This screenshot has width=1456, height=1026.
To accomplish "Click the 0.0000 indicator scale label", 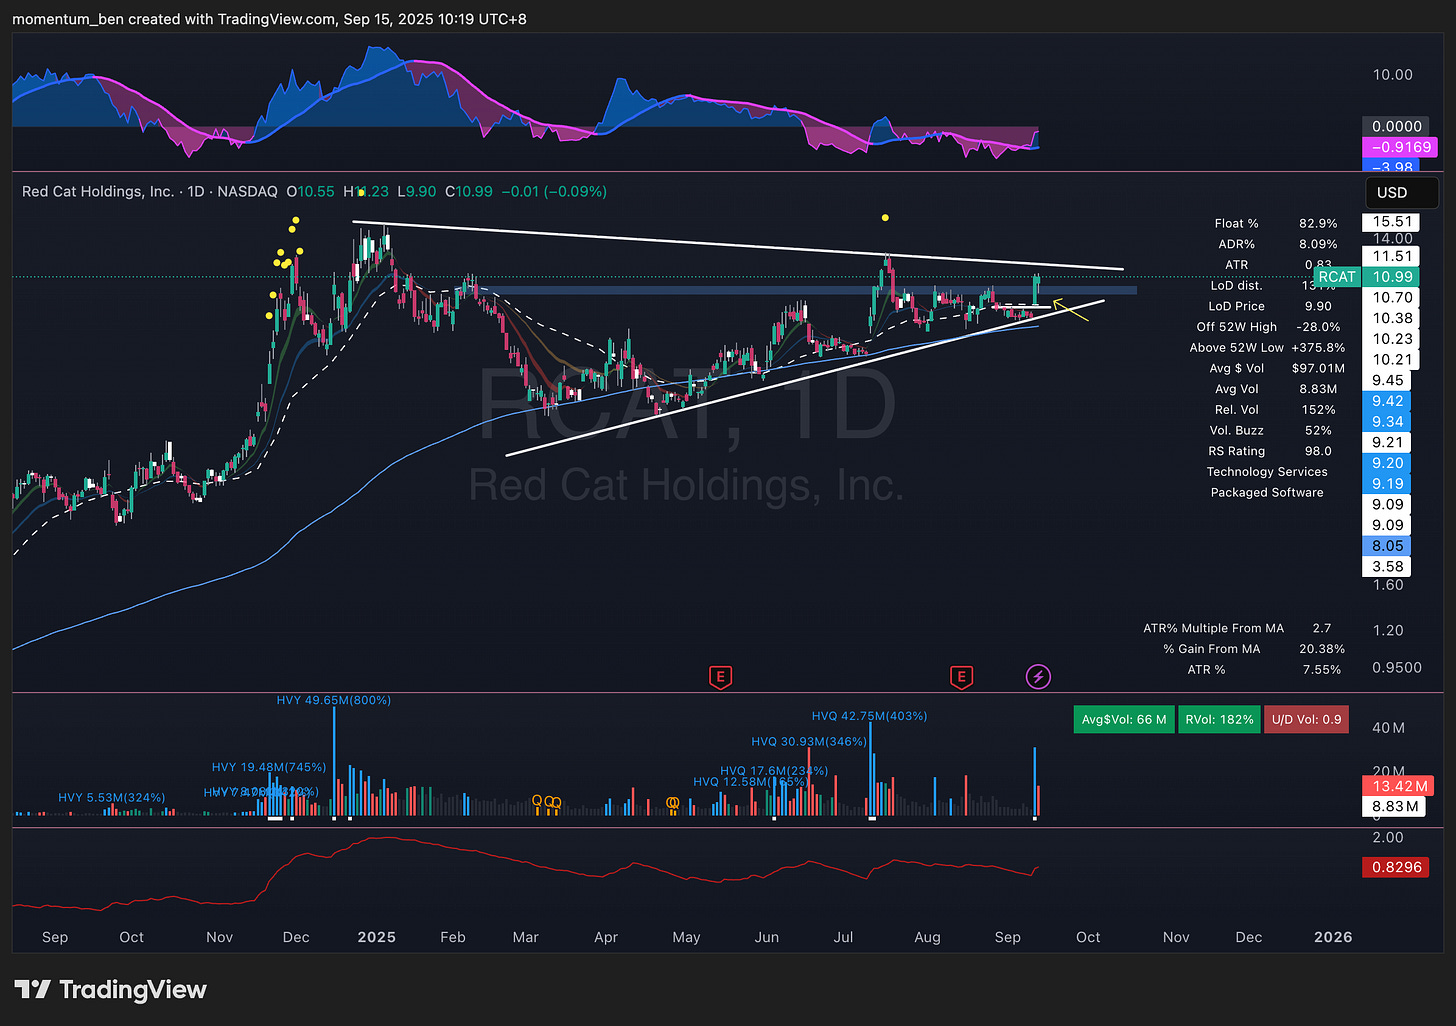I will pyautogui.click(x=1397, y=126).
